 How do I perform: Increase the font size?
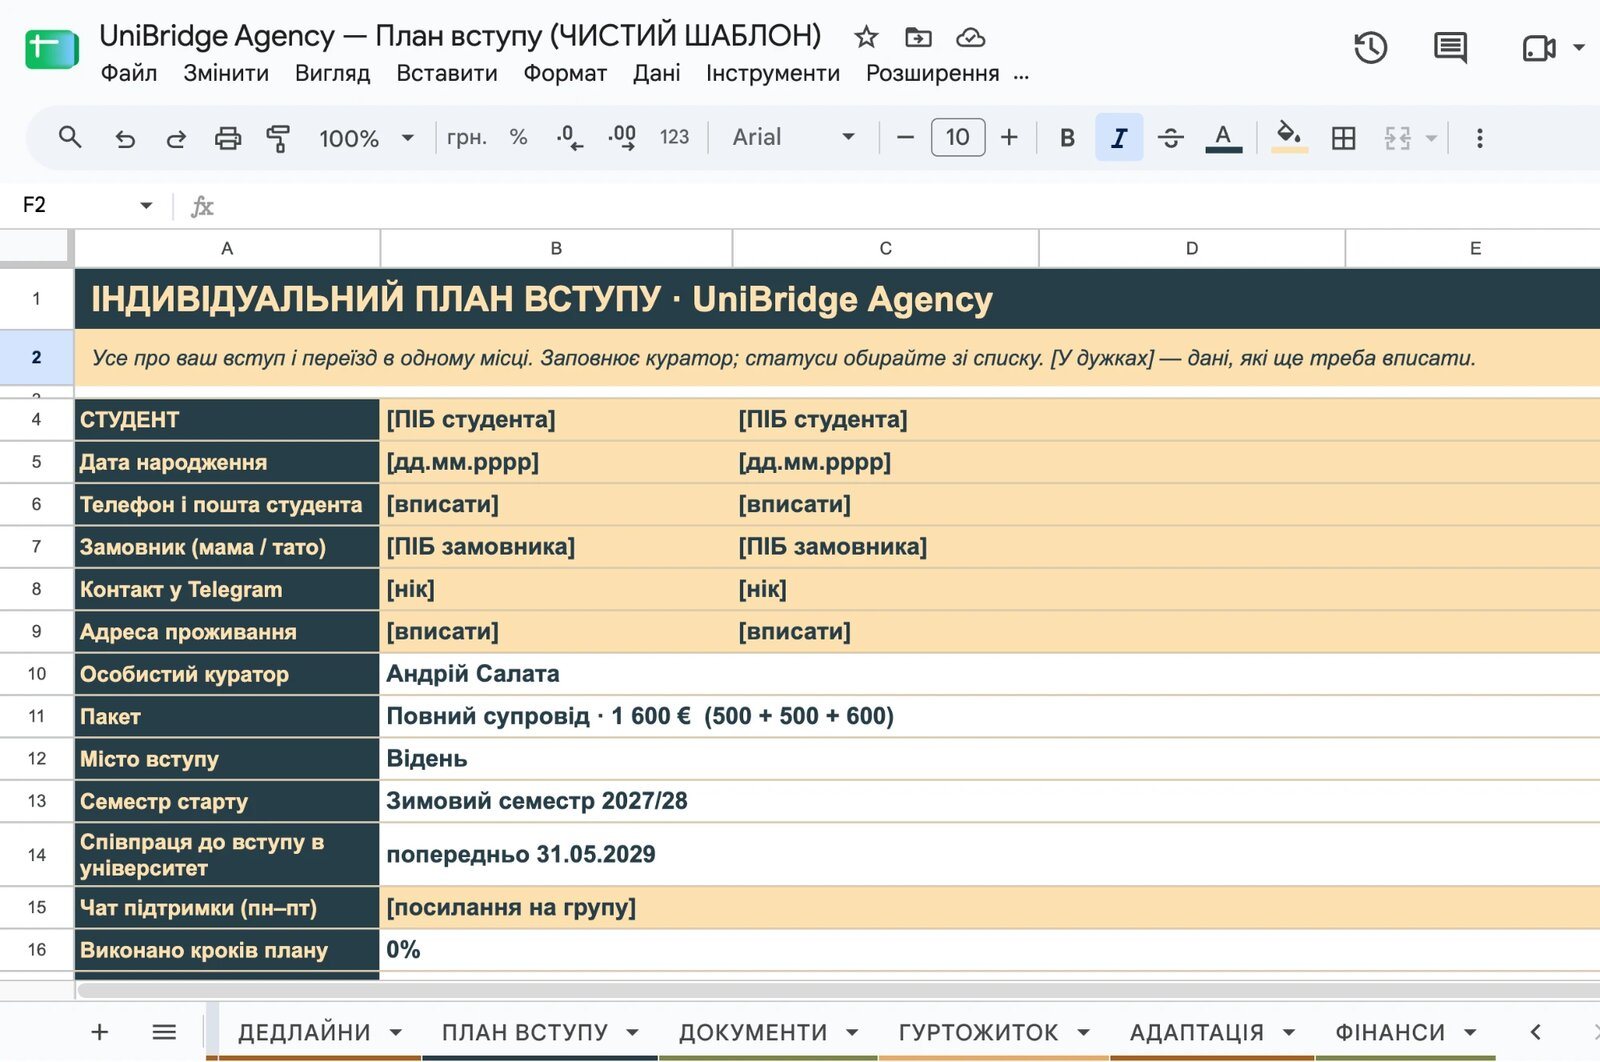[x=1010, y=138]
